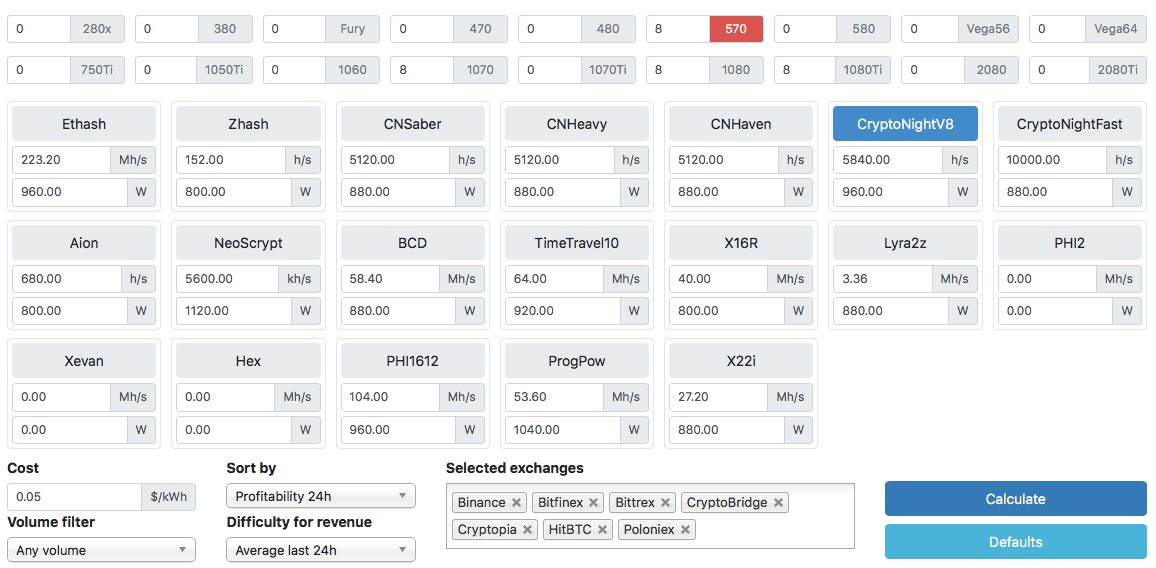
Task: Select the X16R algorithm button
Action: point(741,243)
